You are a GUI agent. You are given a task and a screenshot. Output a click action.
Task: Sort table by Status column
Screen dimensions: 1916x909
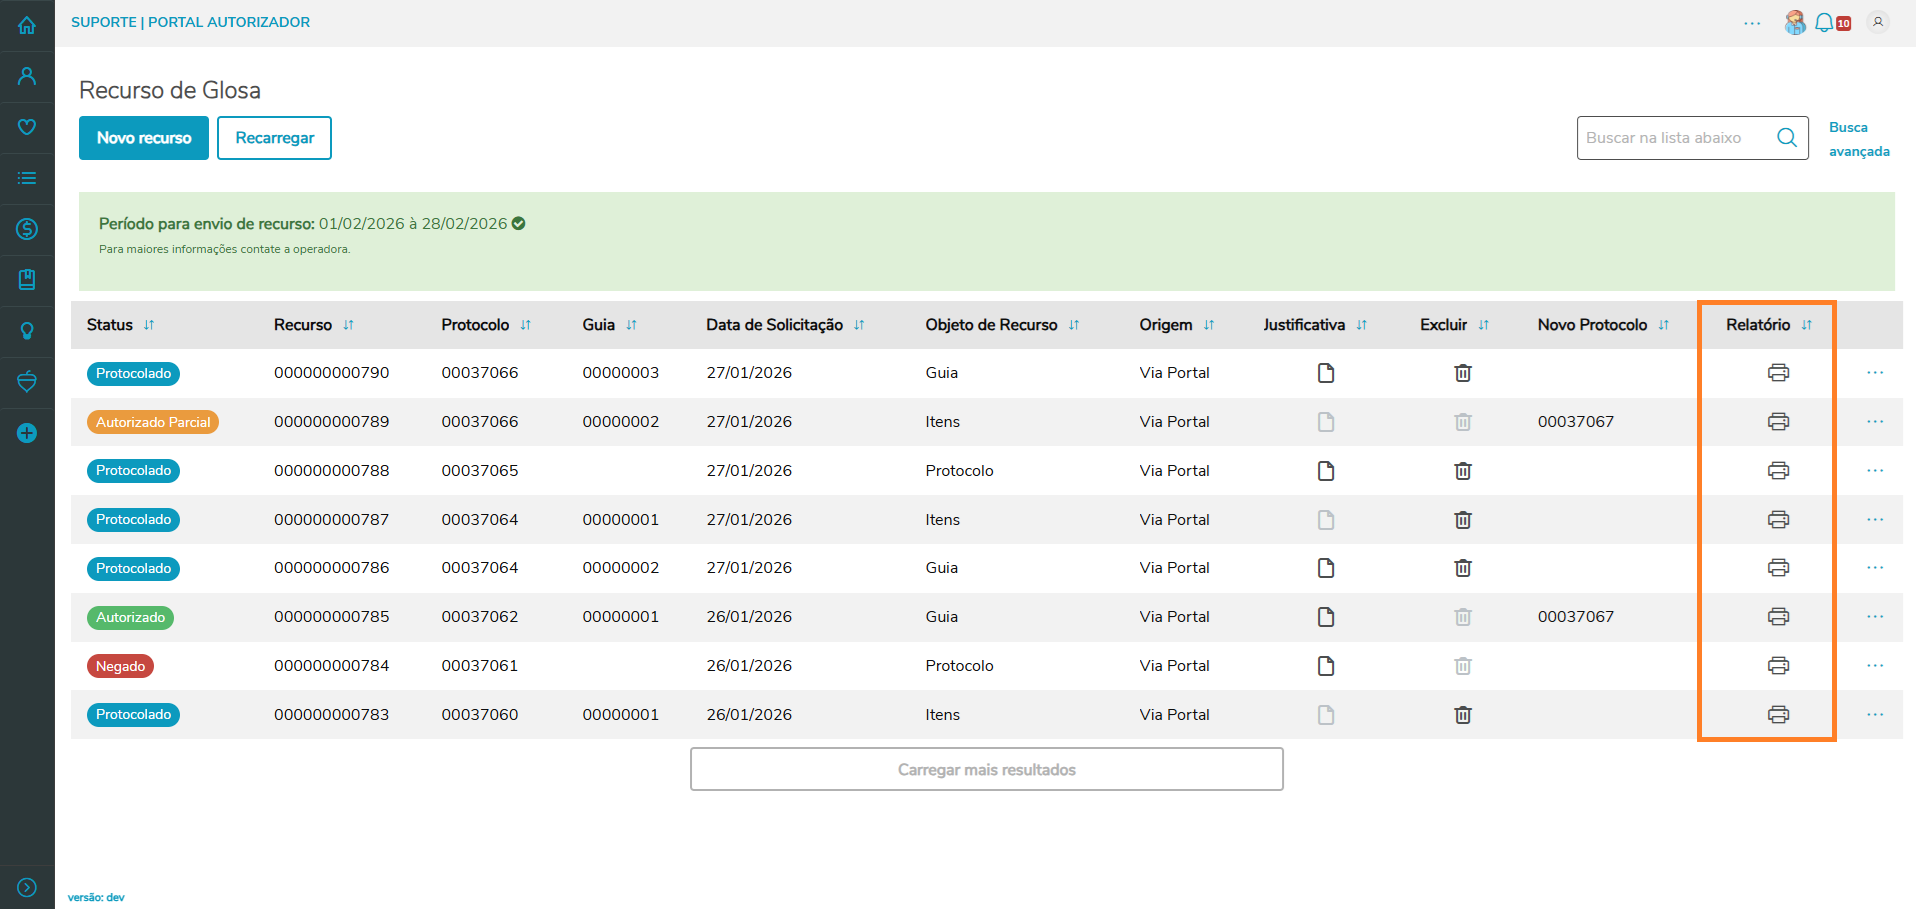point(149,325)
